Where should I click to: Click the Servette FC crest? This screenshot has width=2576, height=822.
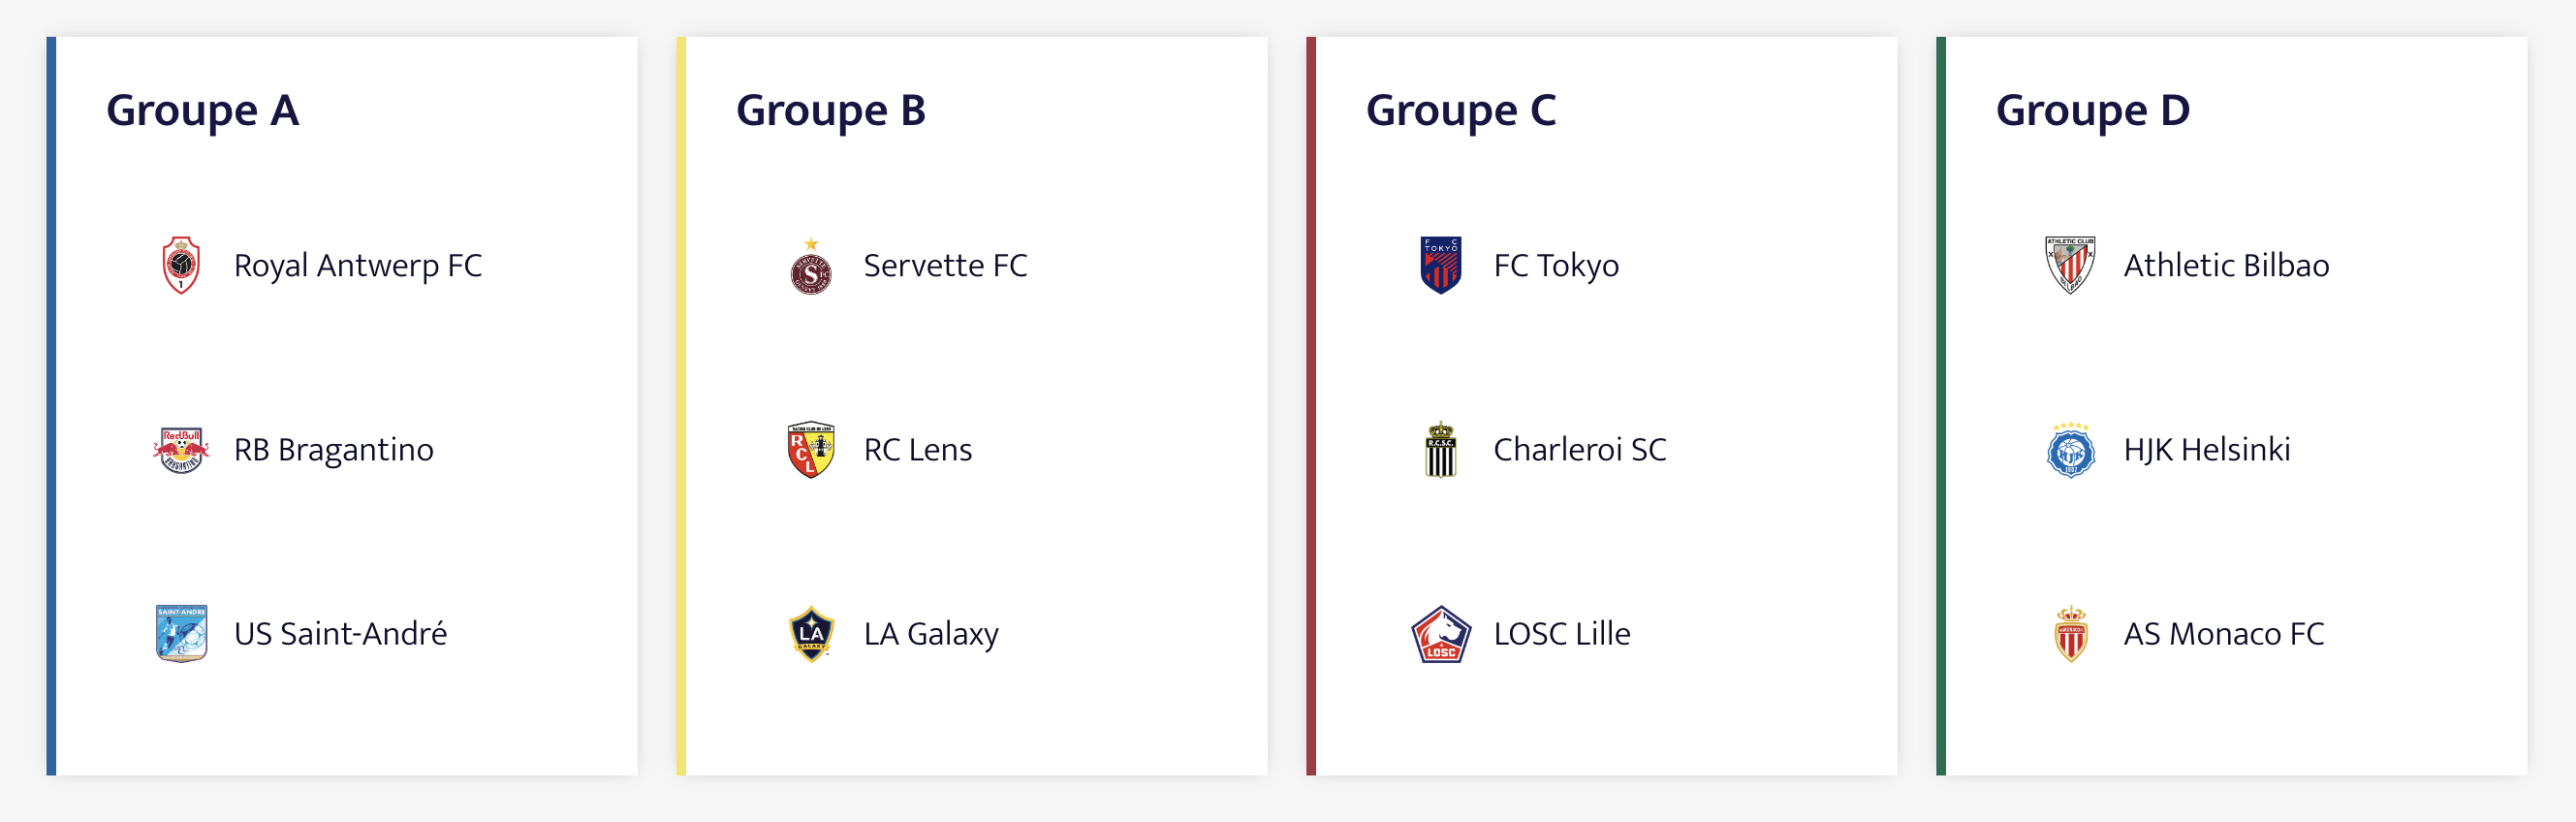(811, 267)
